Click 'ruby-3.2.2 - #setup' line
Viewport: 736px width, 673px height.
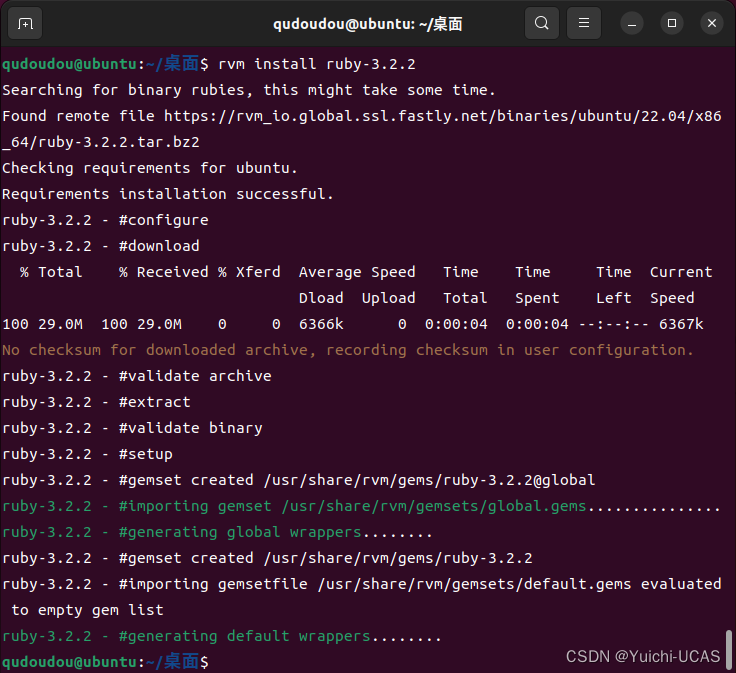coord(87,454)
